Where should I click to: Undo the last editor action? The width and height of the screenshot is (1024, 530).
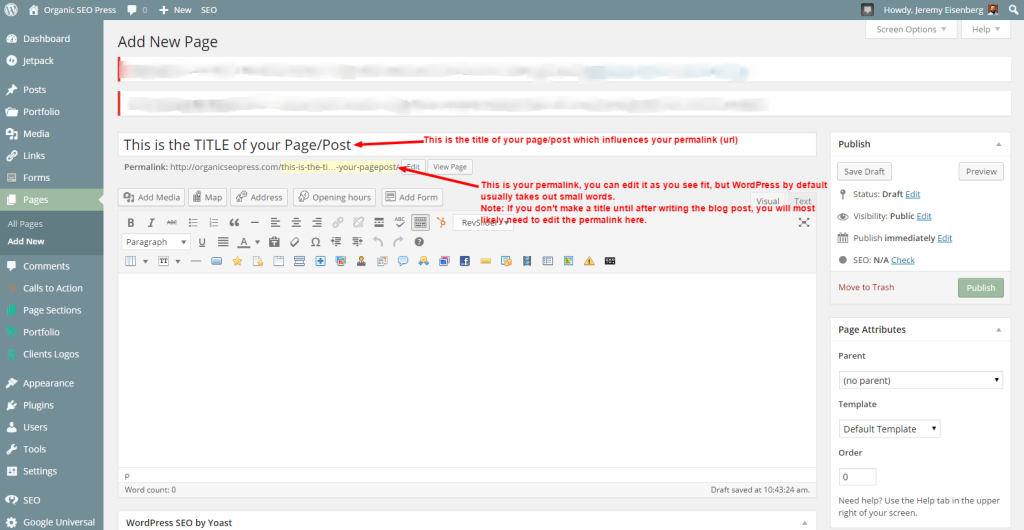377,242
